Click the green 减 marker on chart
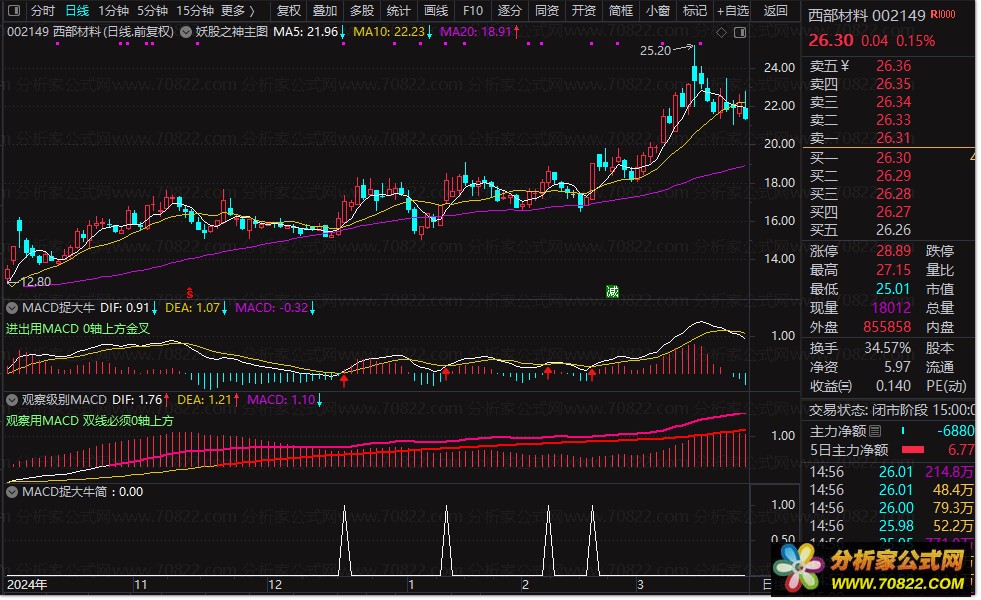This screenshot has height=600, width=981. point(612,292)
